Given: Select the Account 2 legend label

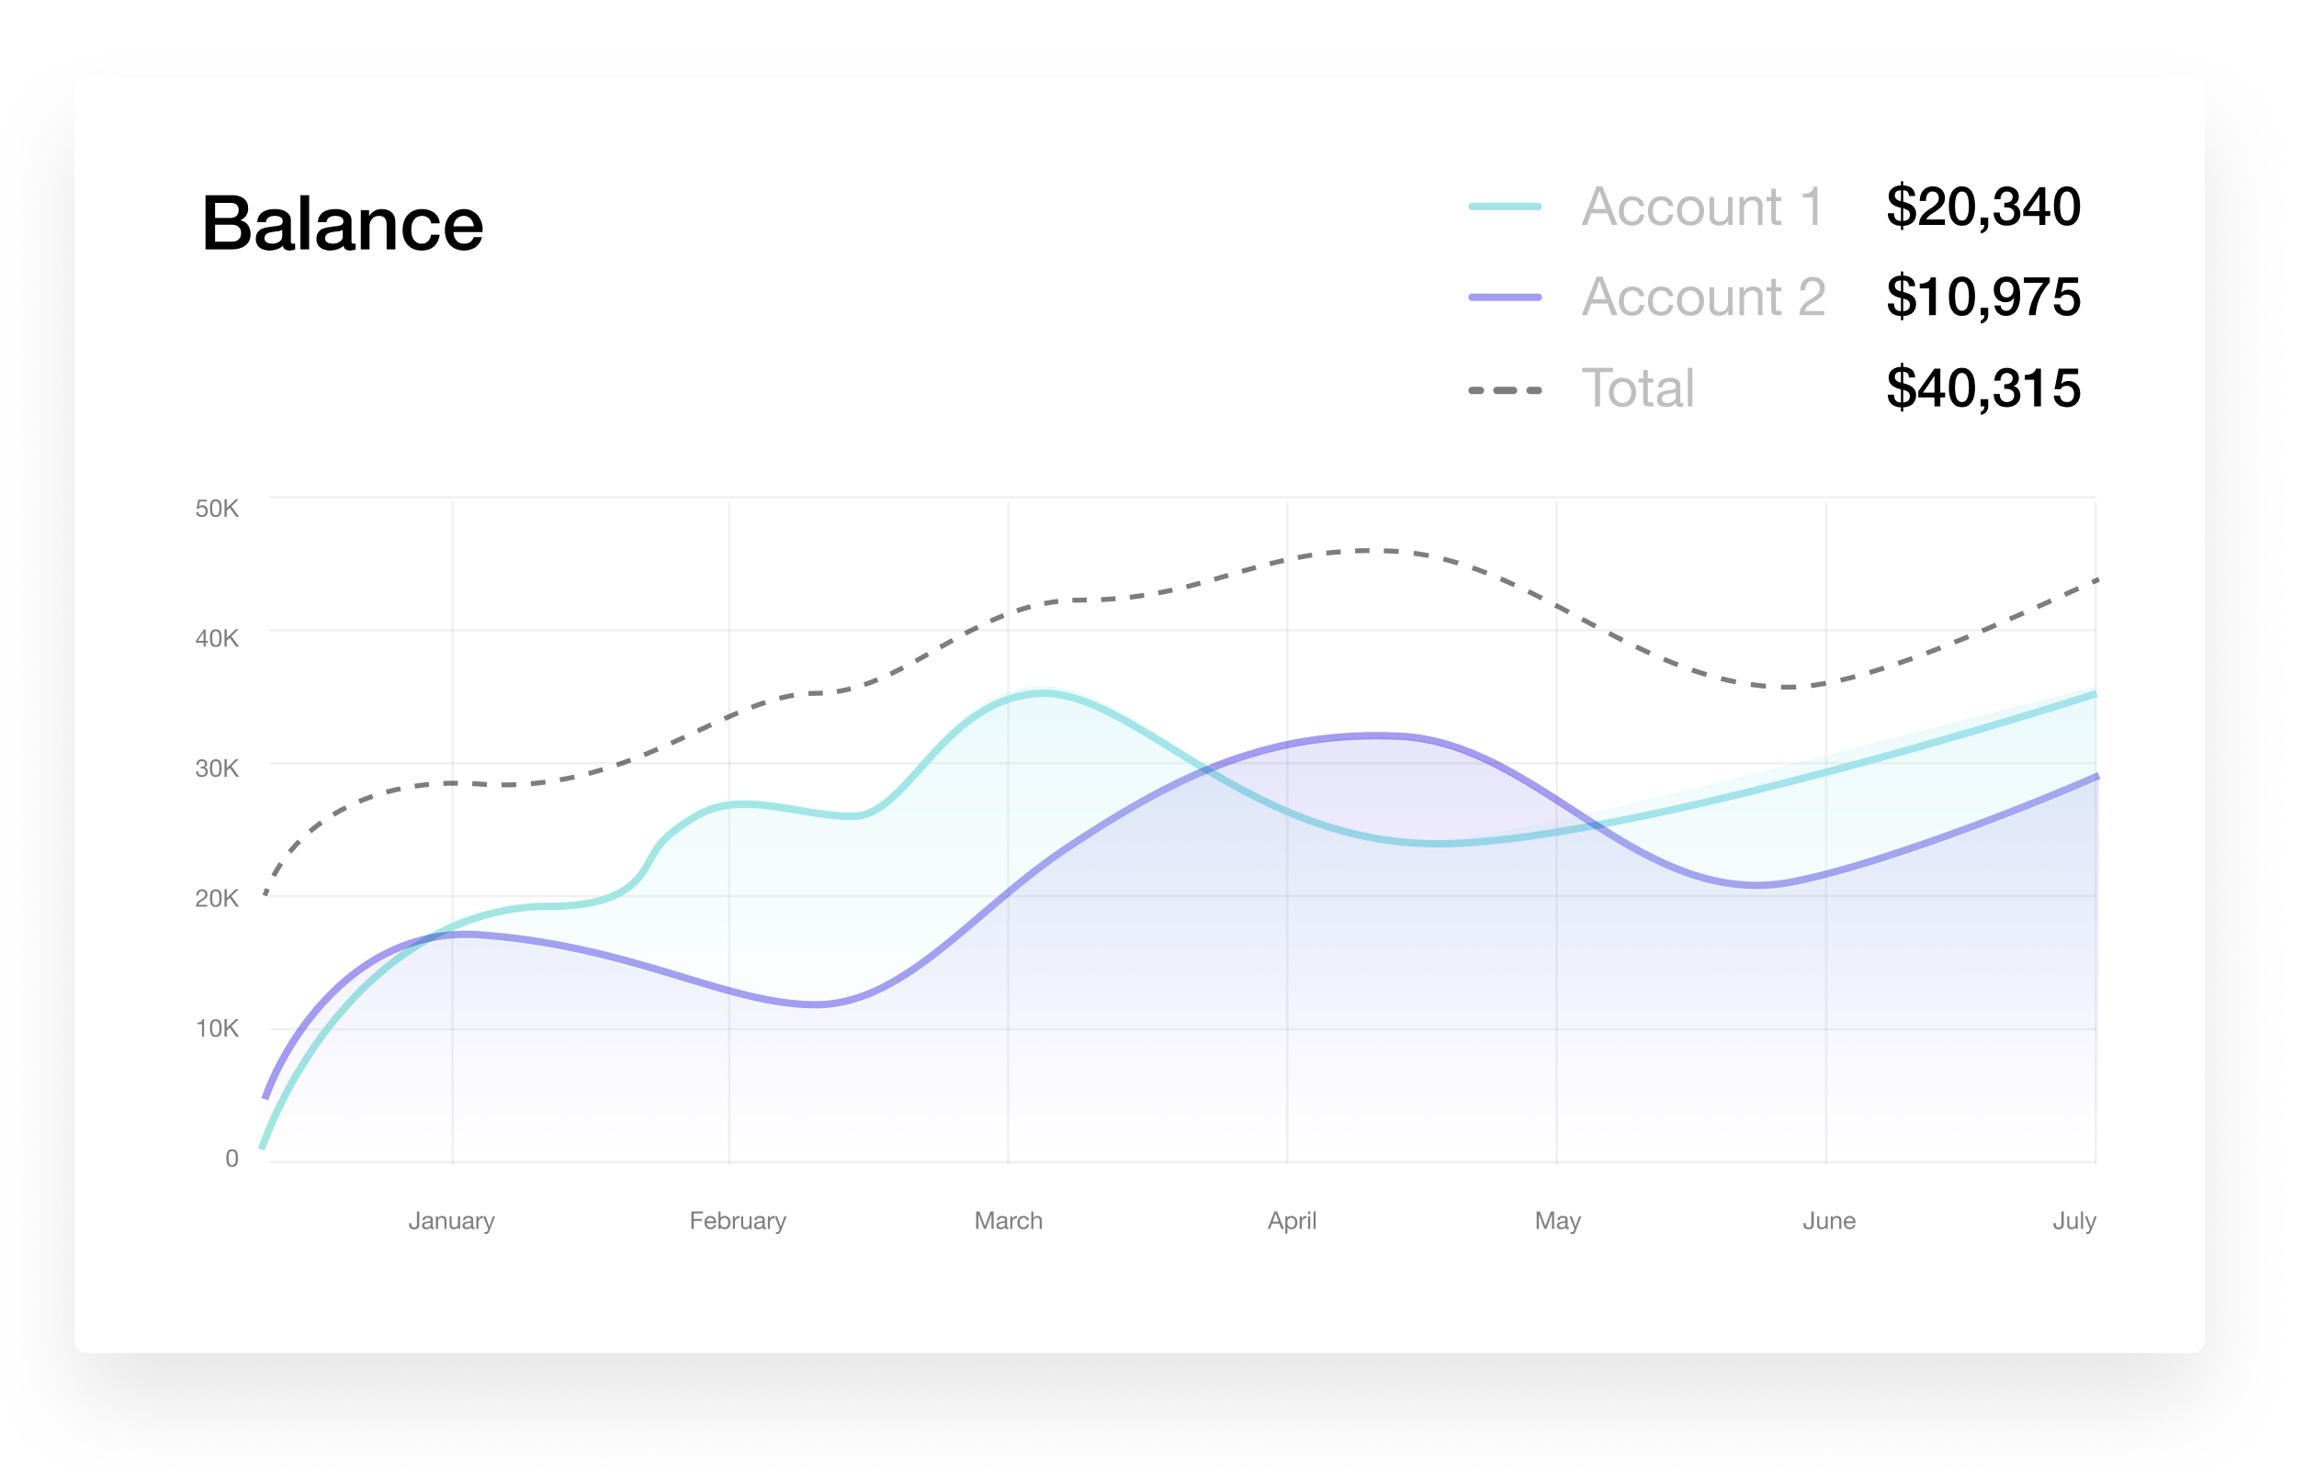Looking at the screenshot, I should 1703,297.
